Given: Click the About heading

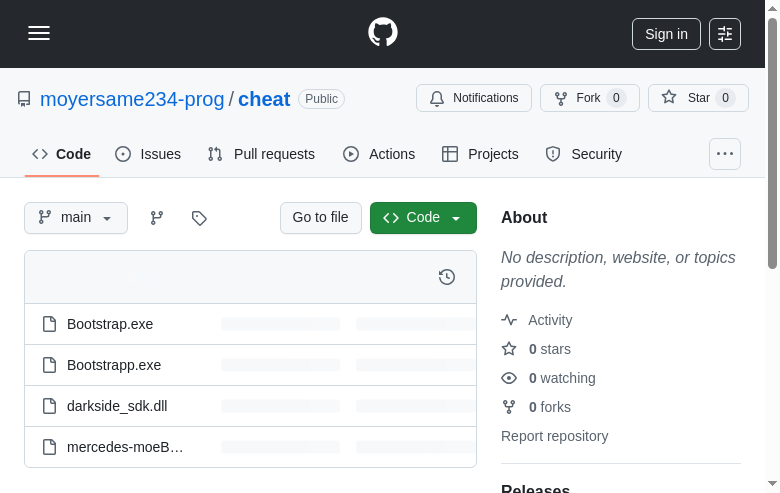Looking at the screenshot, I should (x=524, y=217).
